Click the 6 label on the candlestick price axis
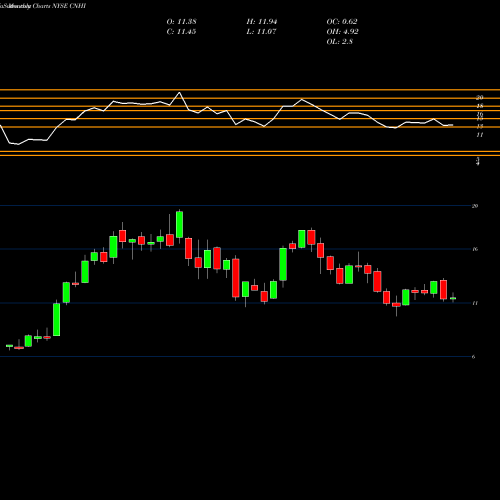500x500 pixels. coord(473,357)
